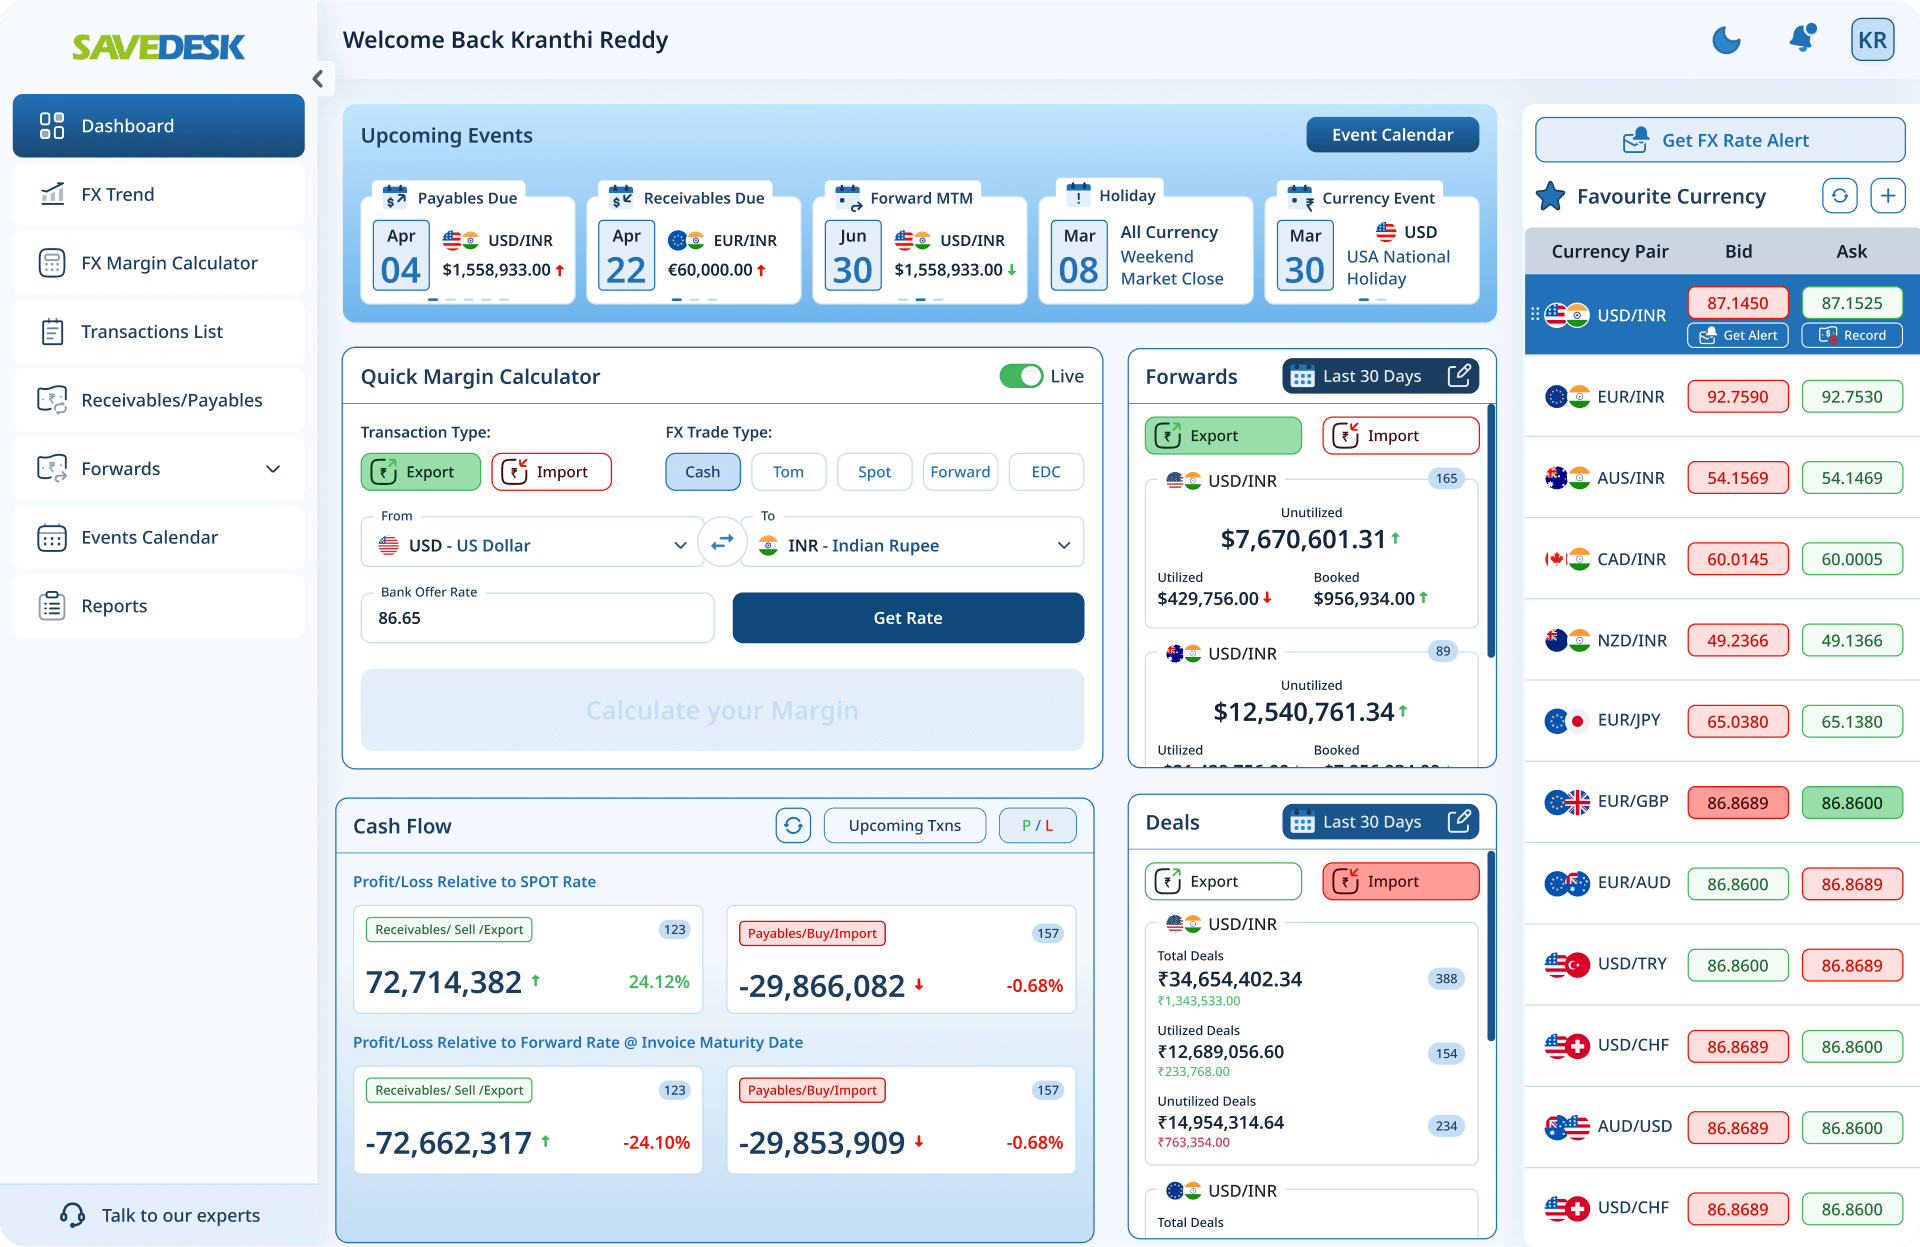Click the Get Rate button

pos(907,618)
